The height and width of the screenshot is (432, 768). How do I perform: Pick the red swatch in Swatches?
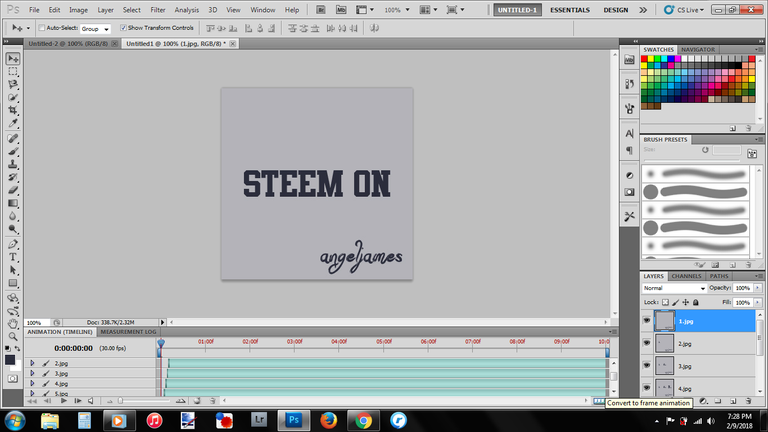pyautogui.click(x=644, y=59)
